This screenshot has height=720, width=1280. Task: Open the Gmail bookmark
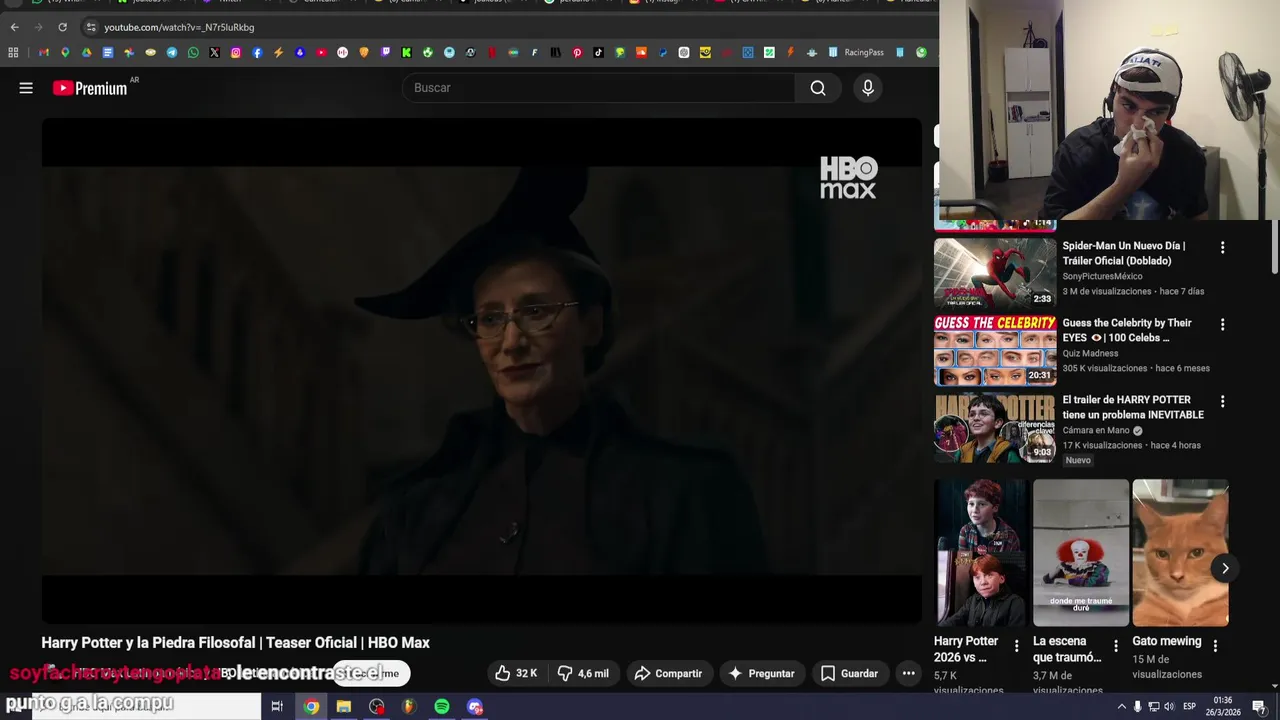pyautogui.click(x=43, y=52)
